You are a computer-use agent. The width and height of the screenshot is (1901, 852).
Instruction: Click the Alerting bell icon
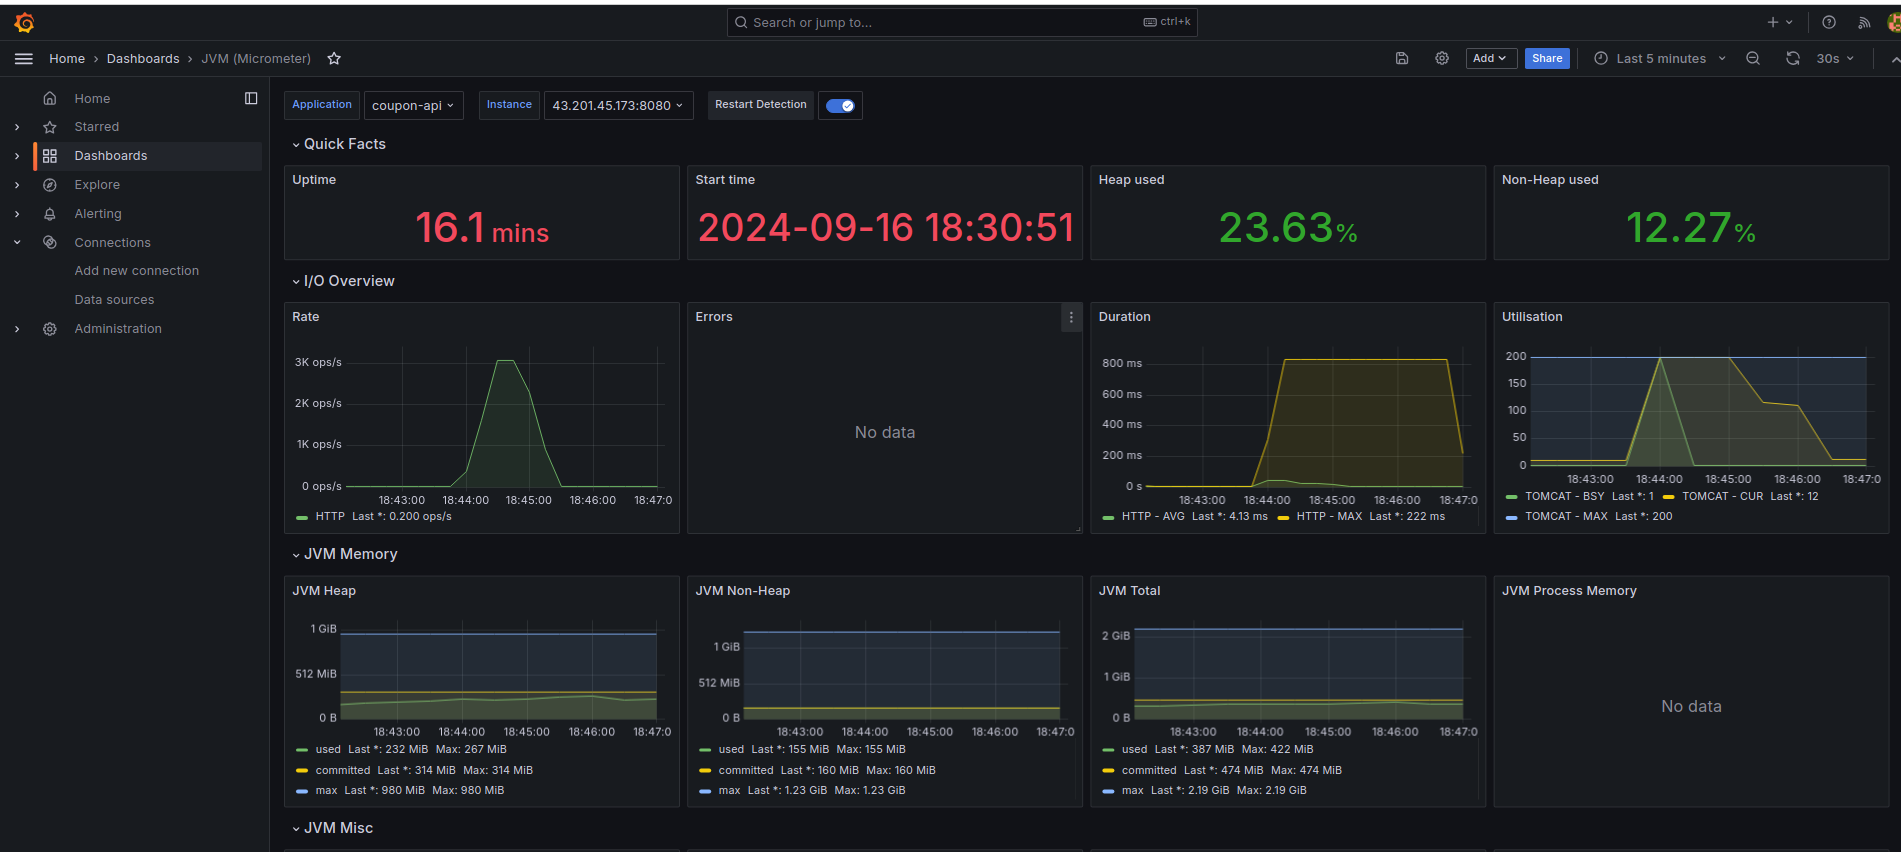click(x=50, y=214)
